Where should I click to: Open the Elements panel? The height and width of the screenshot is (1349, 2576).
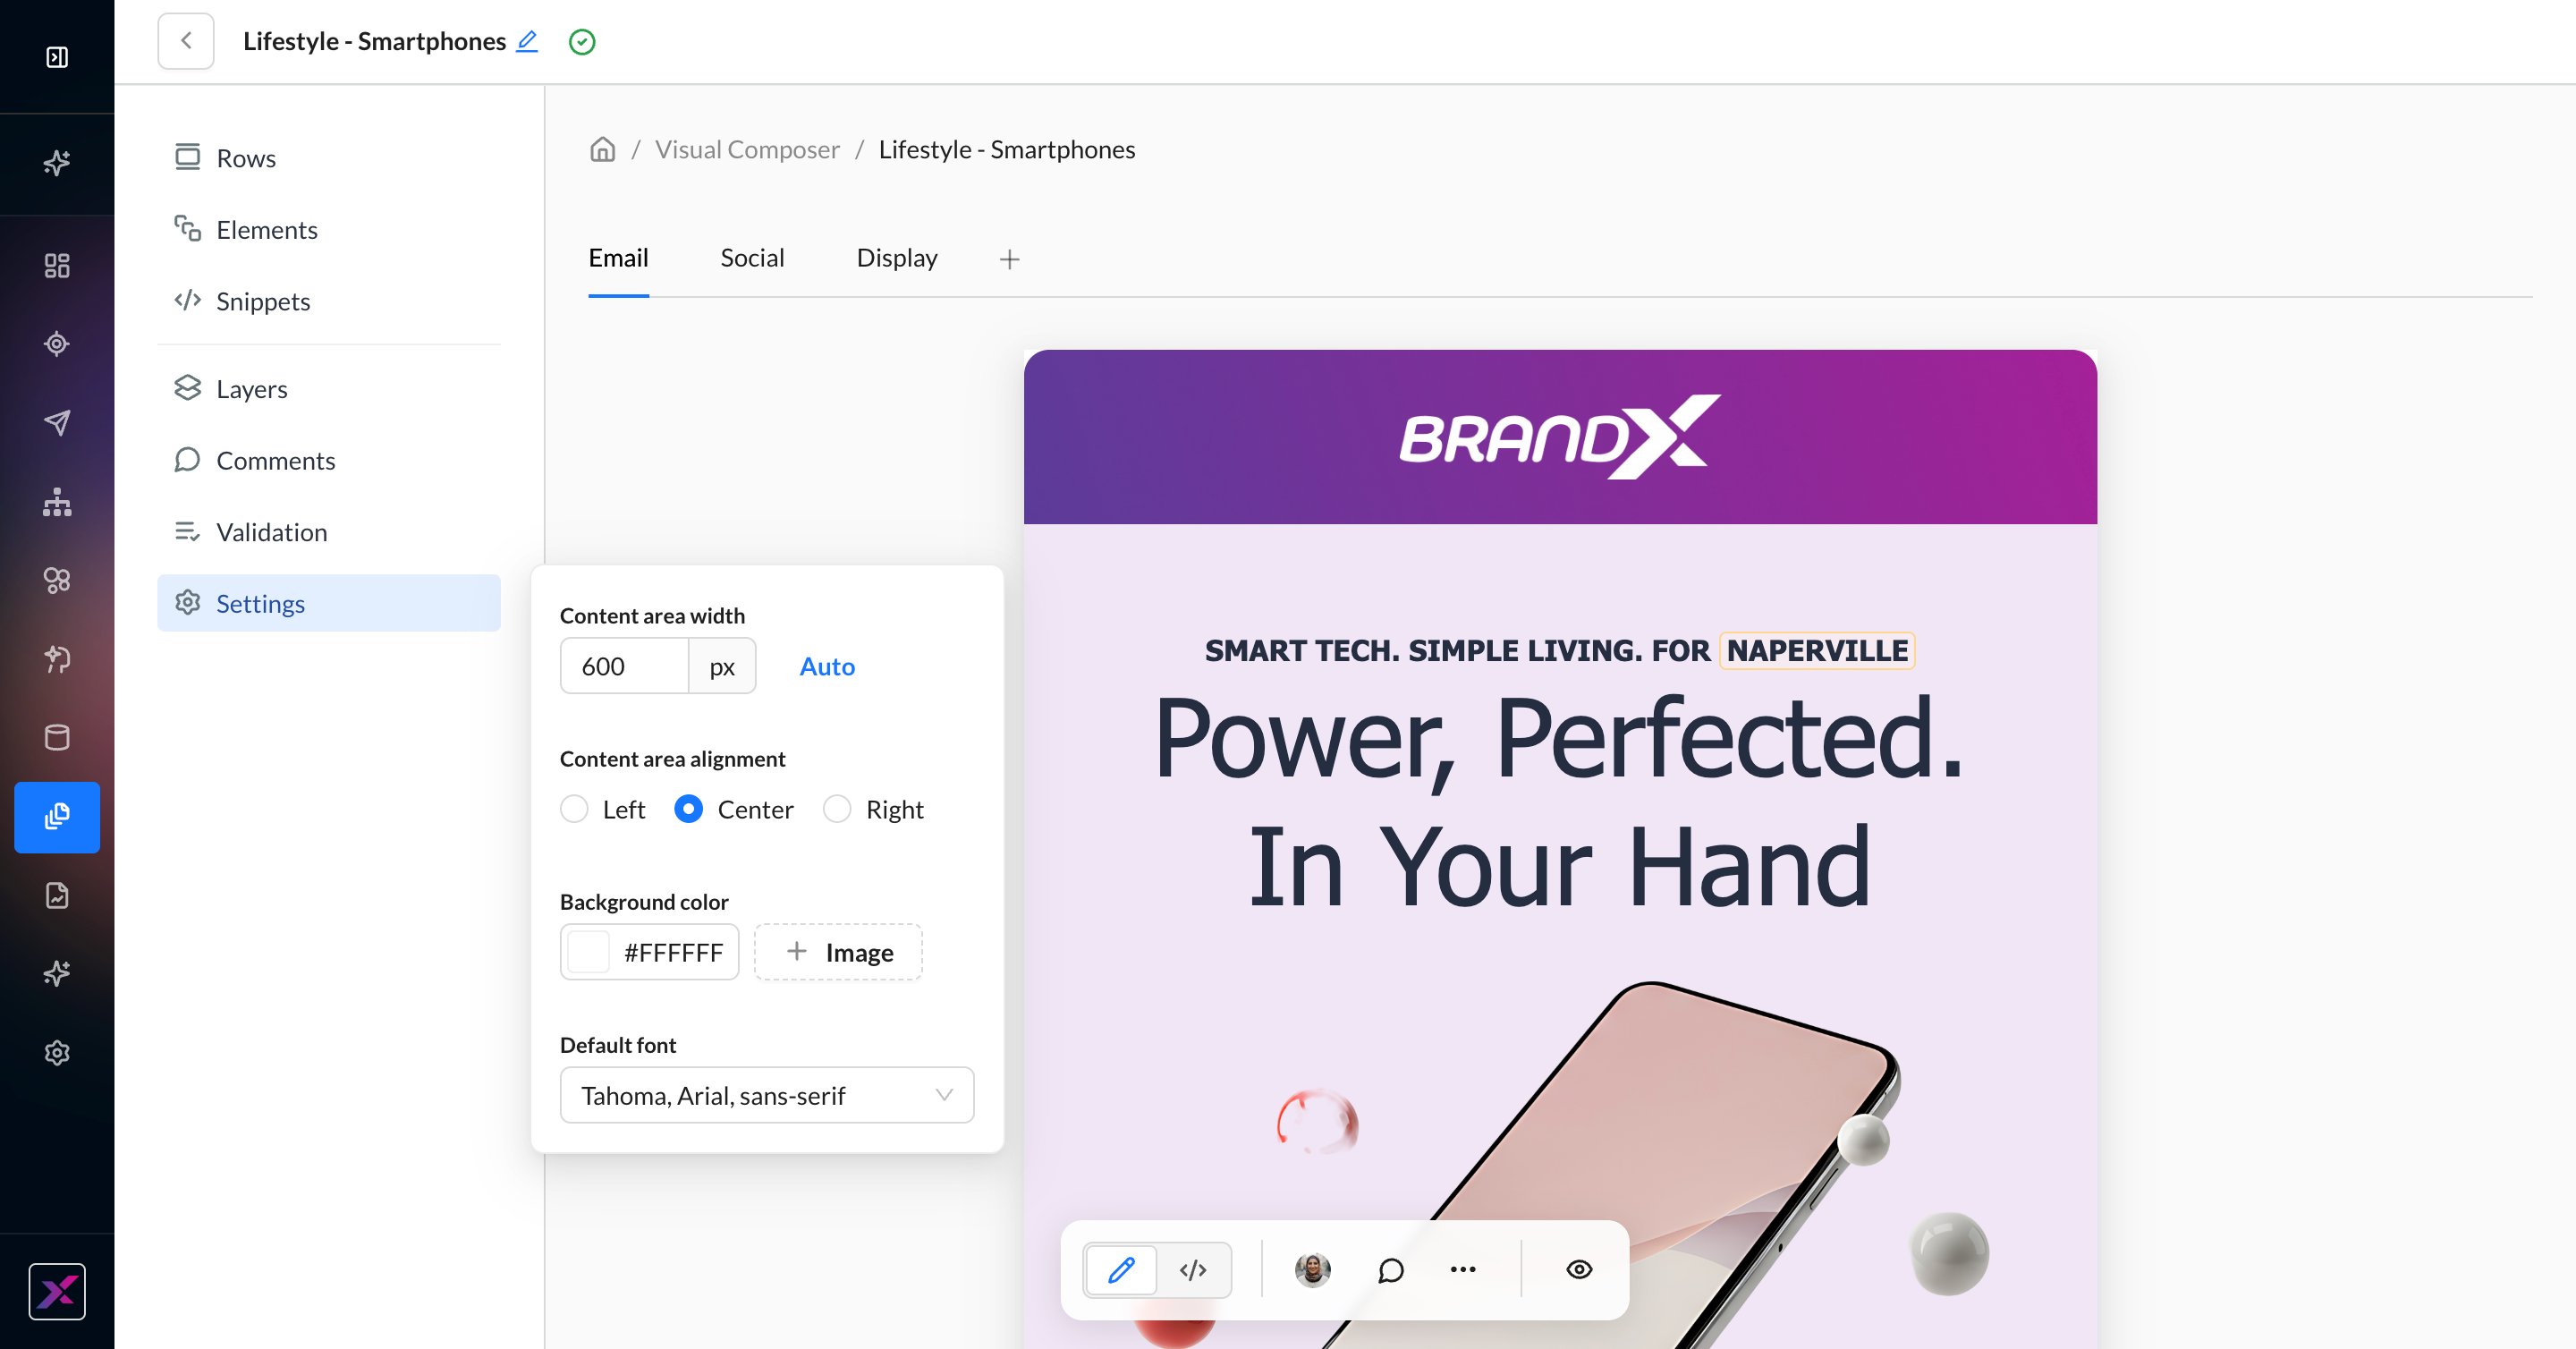point(329,230)
